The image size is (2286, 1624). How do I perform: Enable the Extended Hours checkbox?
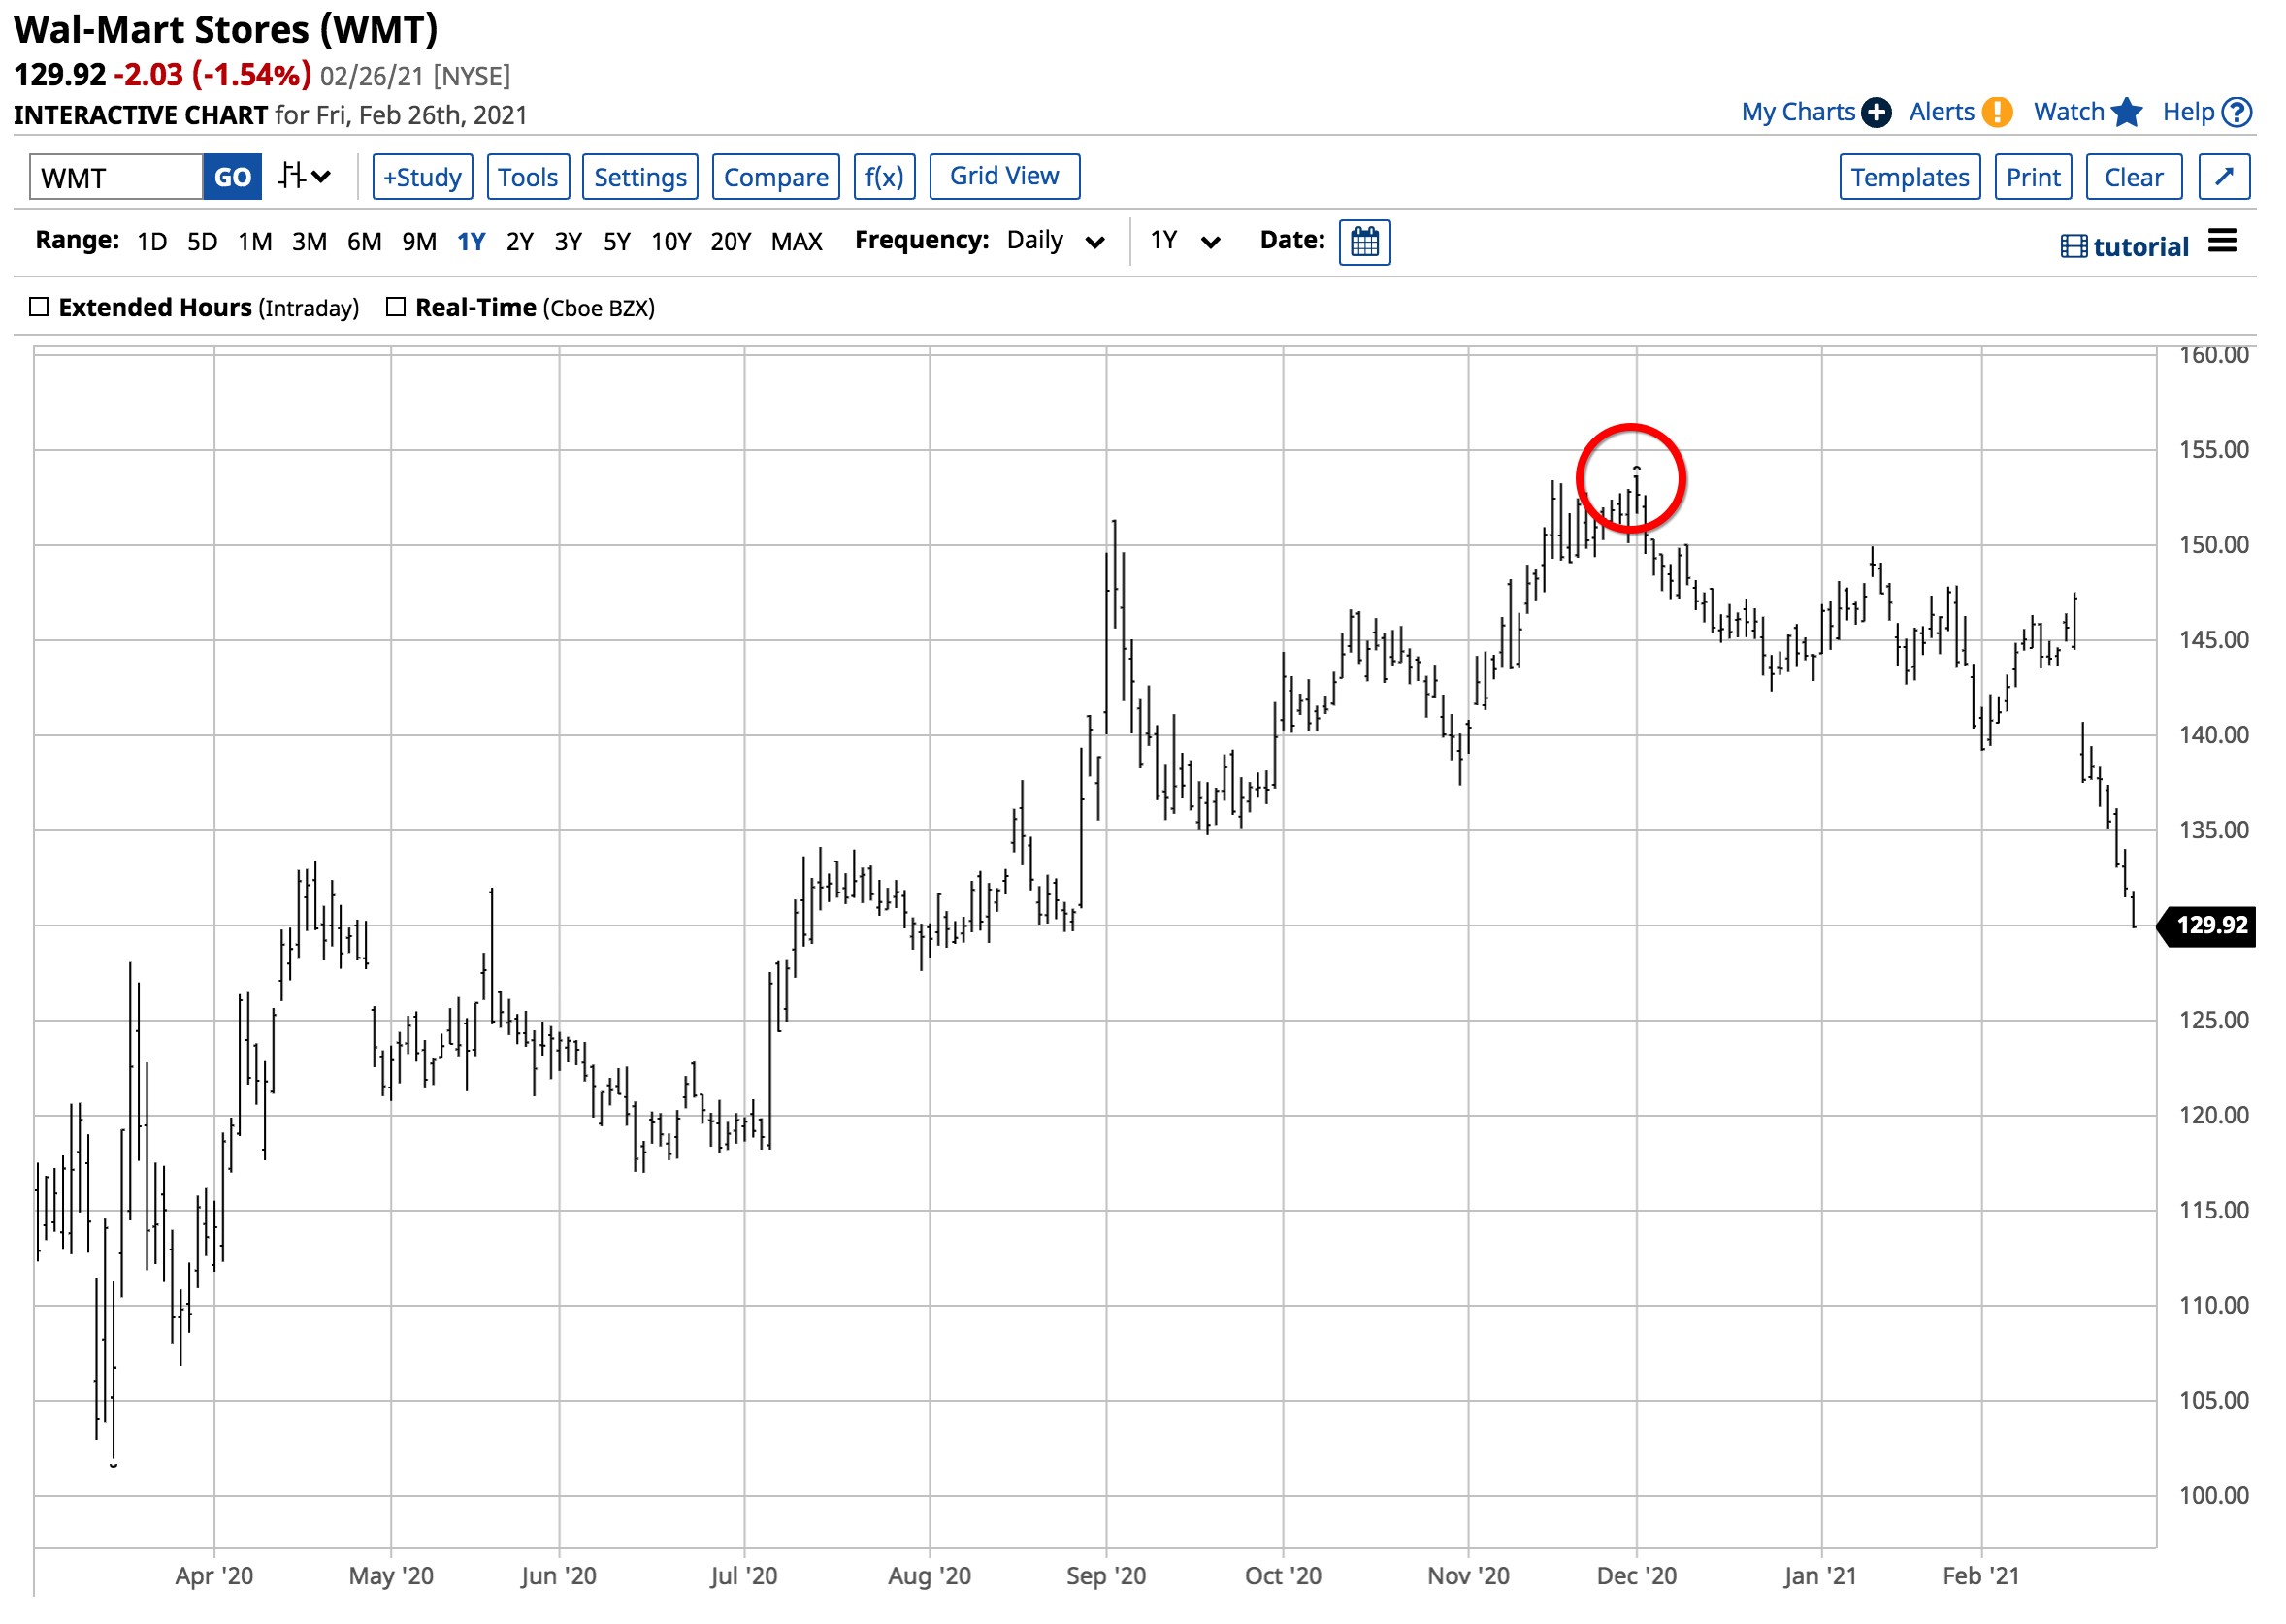point(39,307)
